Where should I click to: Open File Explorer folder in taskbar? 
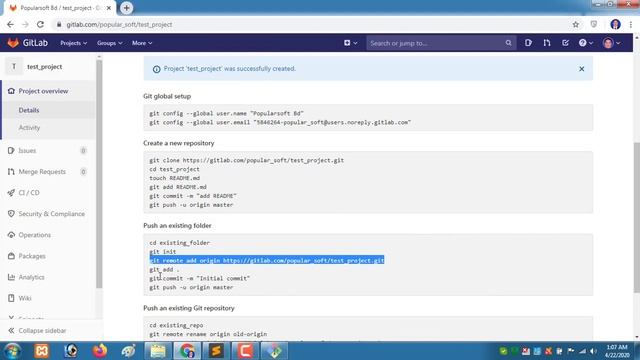(x=158, y=351)
